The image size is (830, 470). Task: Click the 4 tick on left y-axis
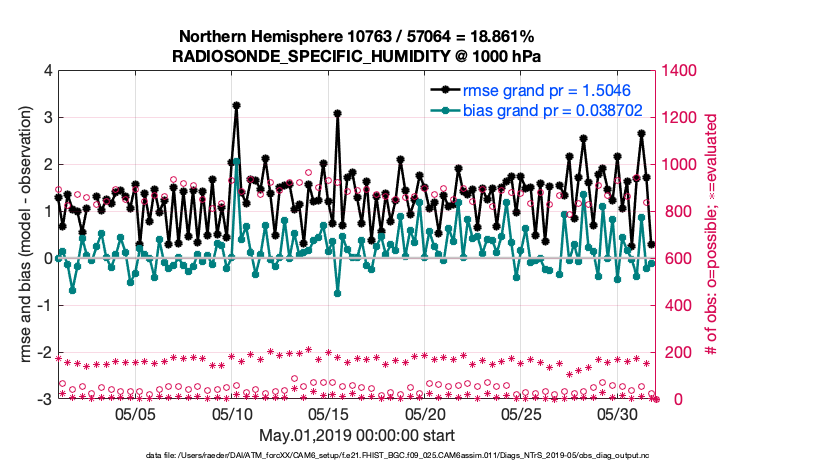47,71
